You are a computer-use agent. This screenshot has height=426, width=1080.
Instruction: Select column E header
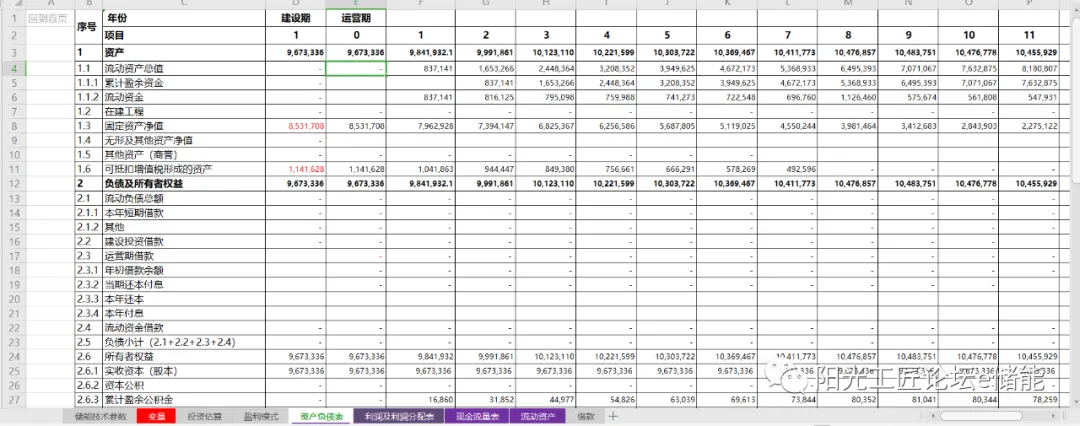coord(355,5)
